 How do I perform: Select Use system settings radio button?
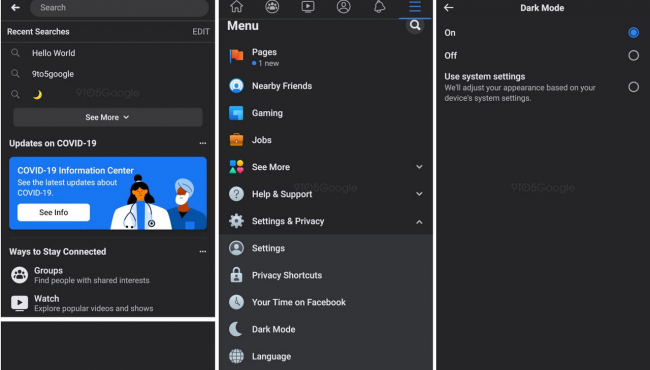tap(633, 87)
